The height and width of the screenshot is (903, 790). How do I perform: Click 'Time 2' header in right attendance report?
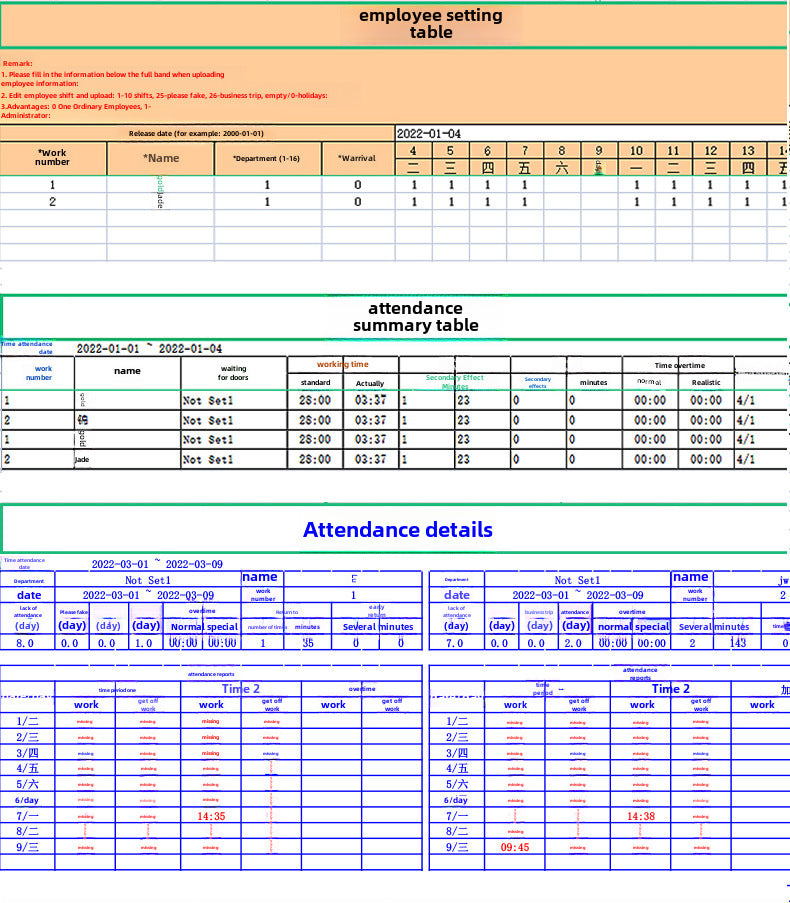[670, 689]
